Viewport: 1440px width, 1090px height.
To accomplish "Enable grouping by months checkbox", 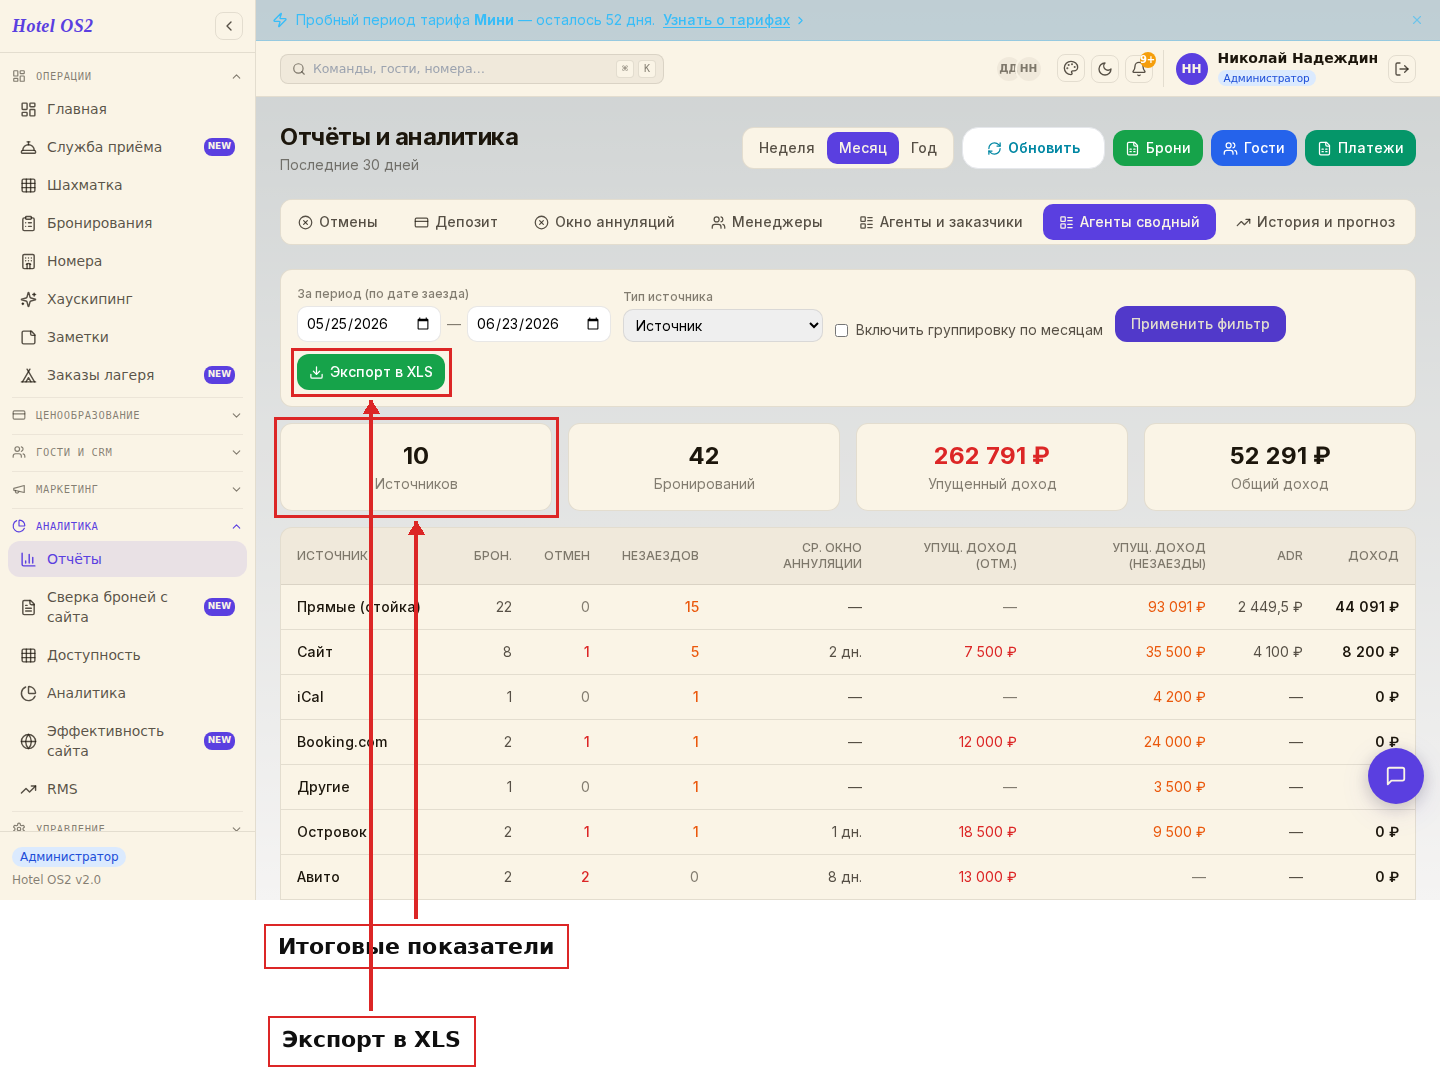I will [x=842, y=330].
